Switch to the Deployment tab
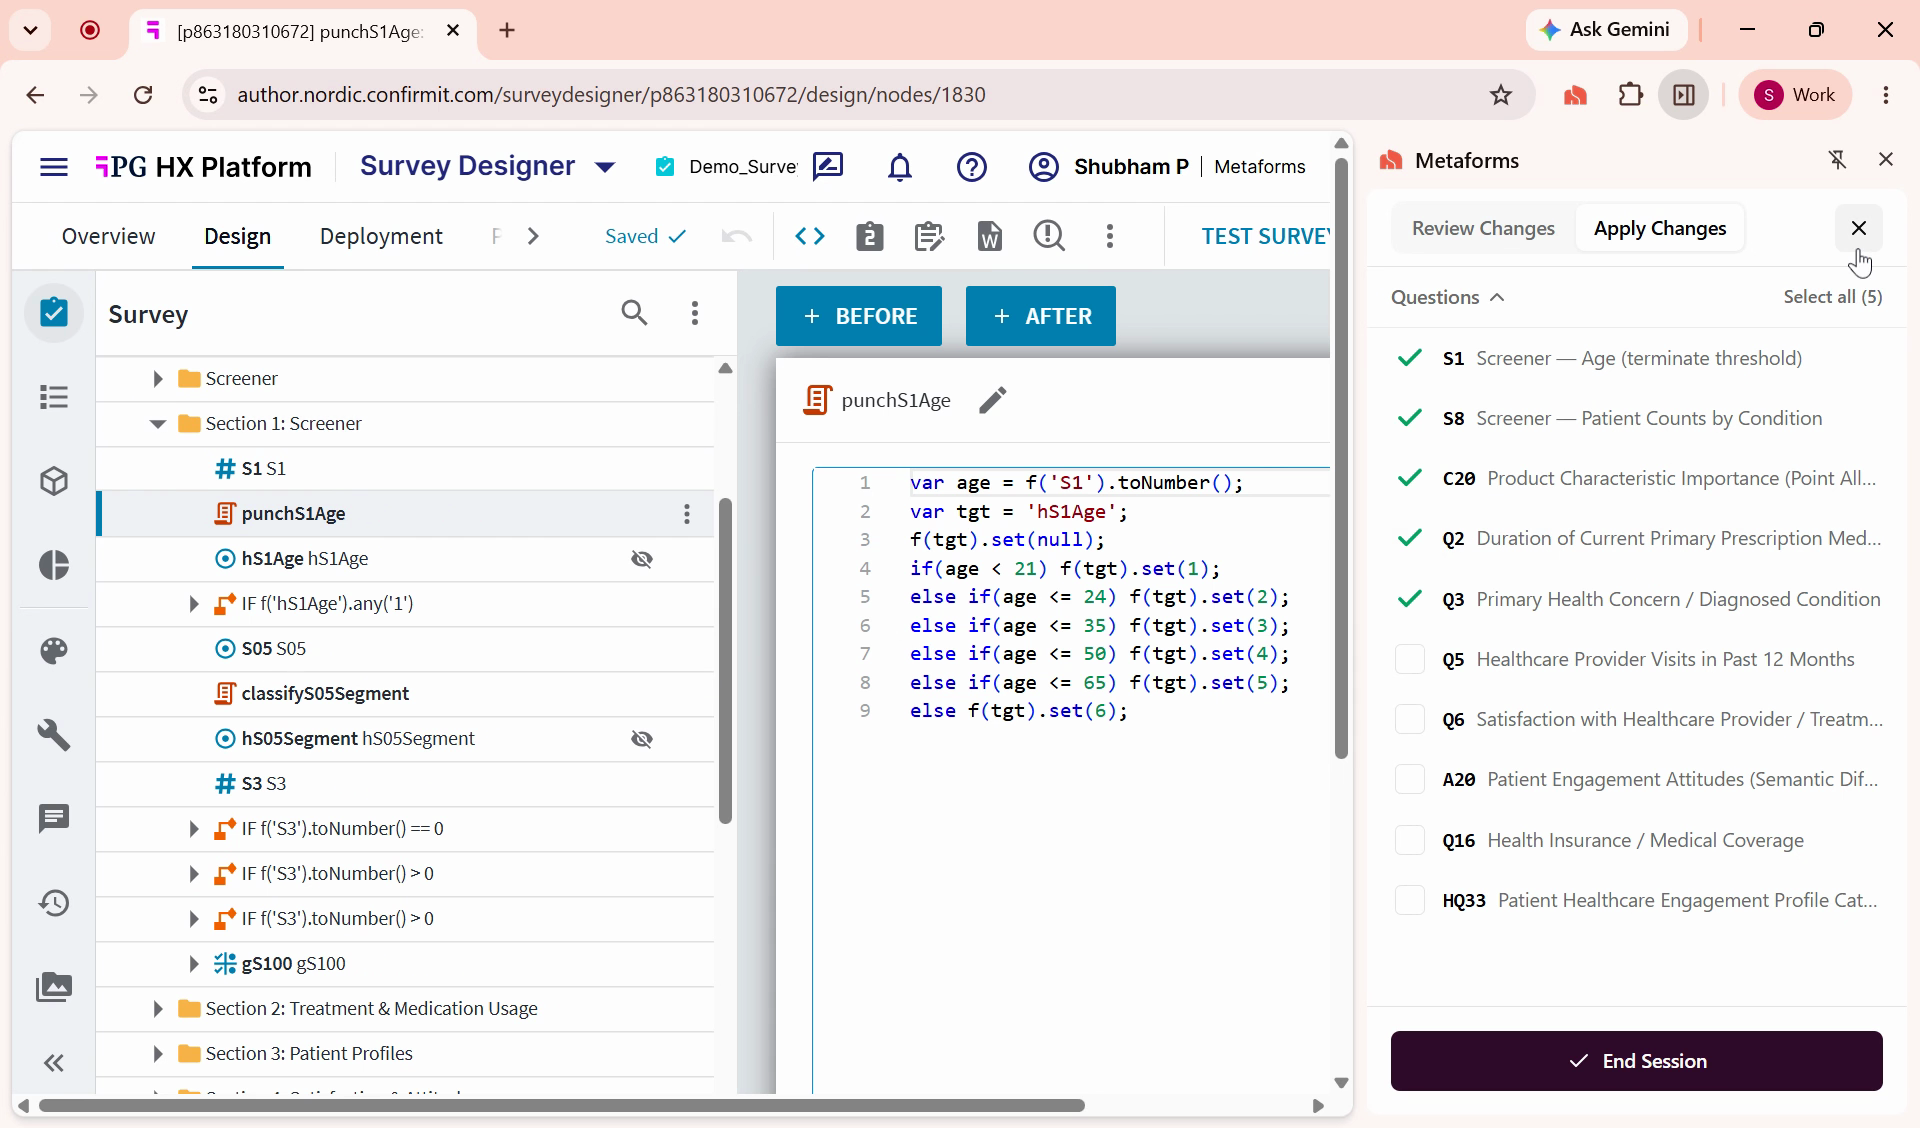The height and width of the screenshot is (1128, 1920). (x=381, y=236)
